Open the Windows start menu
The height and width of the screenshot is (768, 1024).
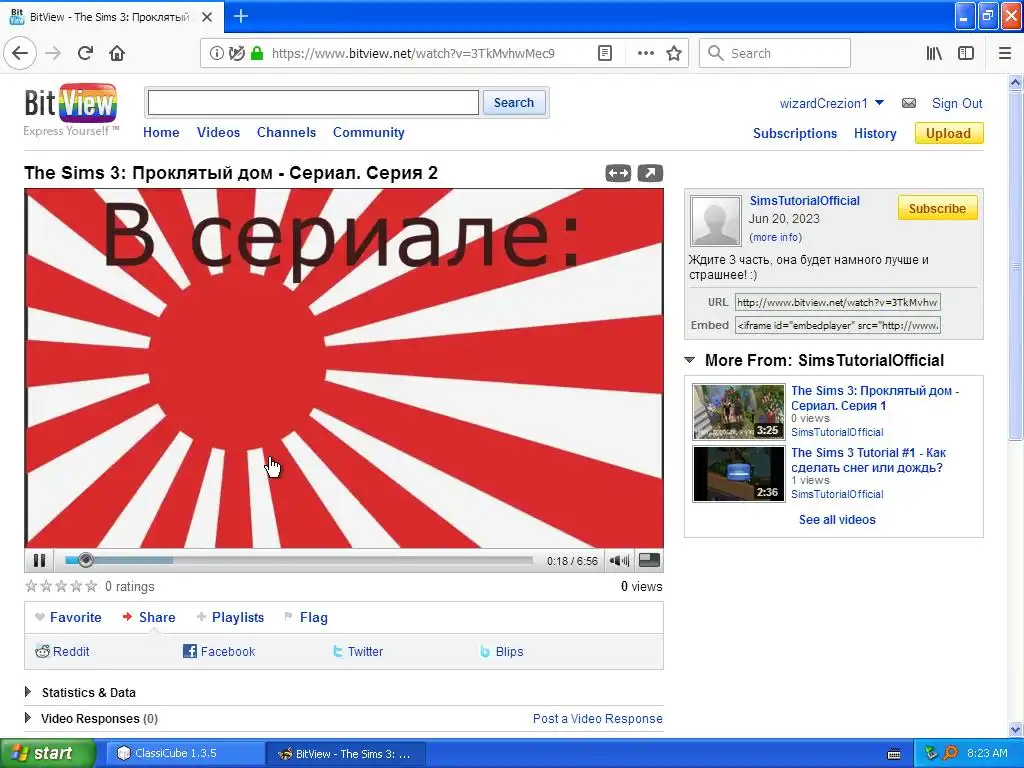point(47,753)
